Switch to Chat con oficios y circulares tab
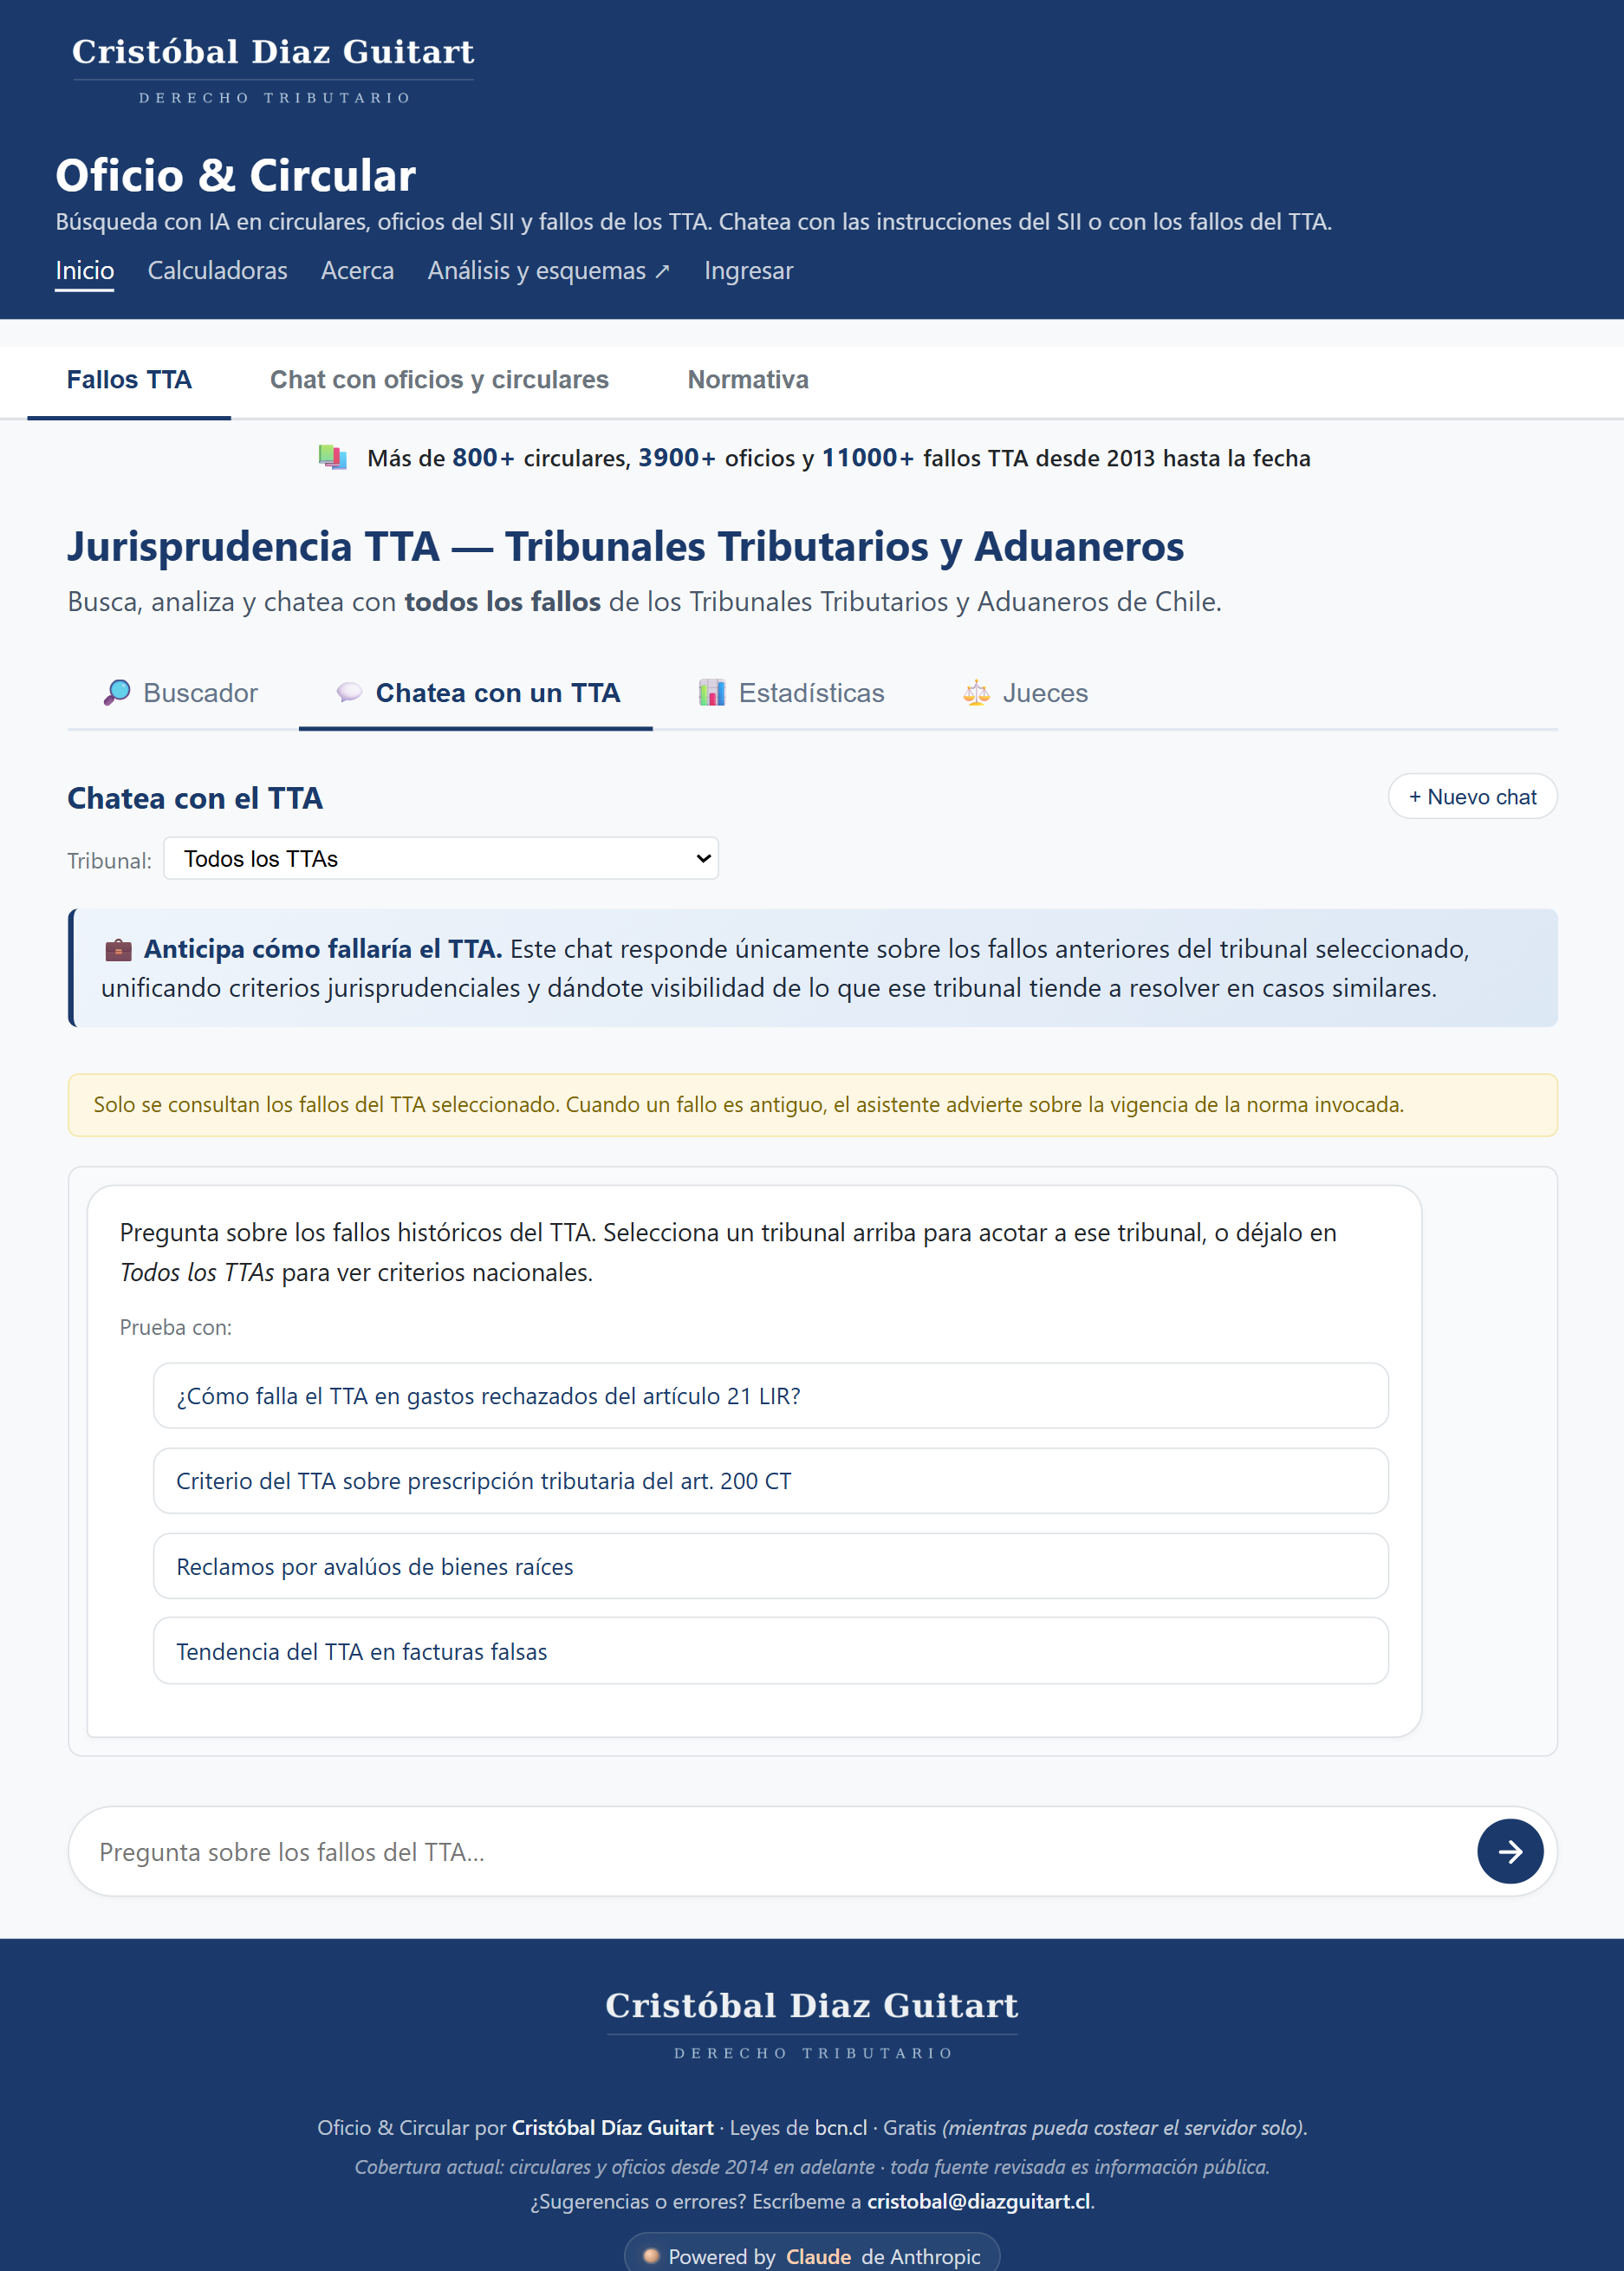1624x2271 pixels. point(439,380)
